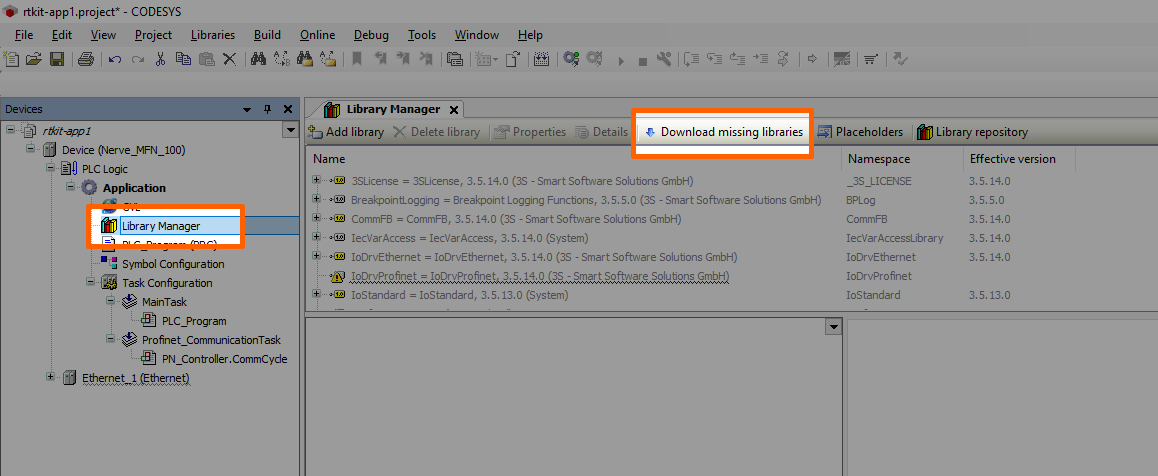Open Find with the binoculars icon
This screenshot has width=1158, height=476.
[258, 59]
